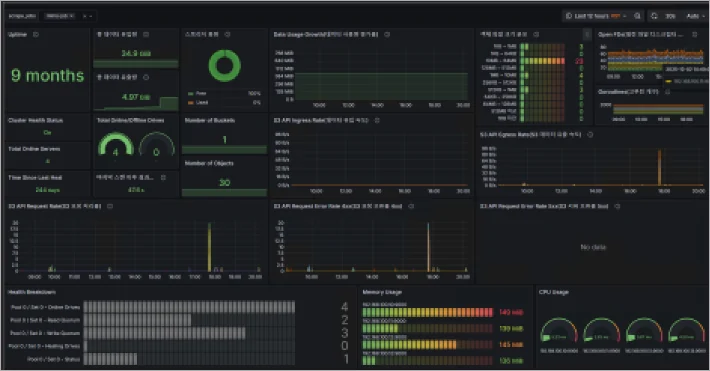Click the info icon on the 4.97 GiB panel

tap(146, 77)
